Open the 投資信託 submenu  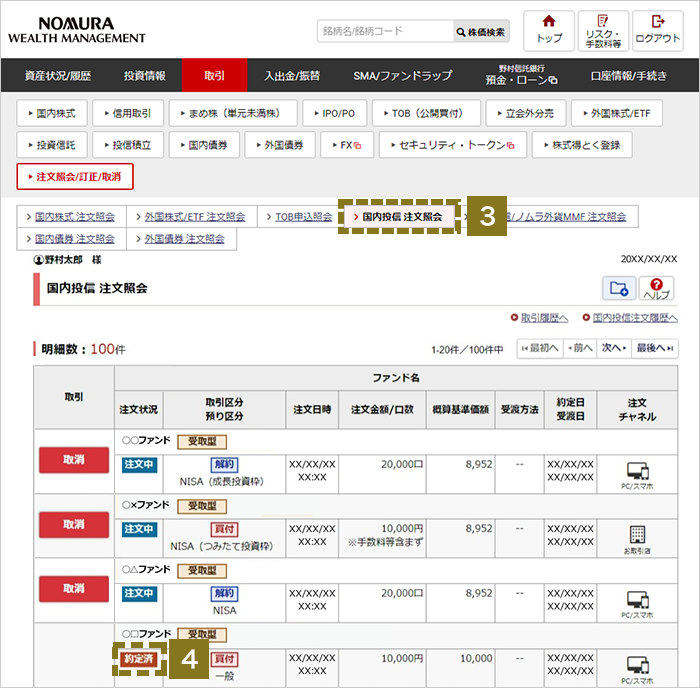coord(52,145)
